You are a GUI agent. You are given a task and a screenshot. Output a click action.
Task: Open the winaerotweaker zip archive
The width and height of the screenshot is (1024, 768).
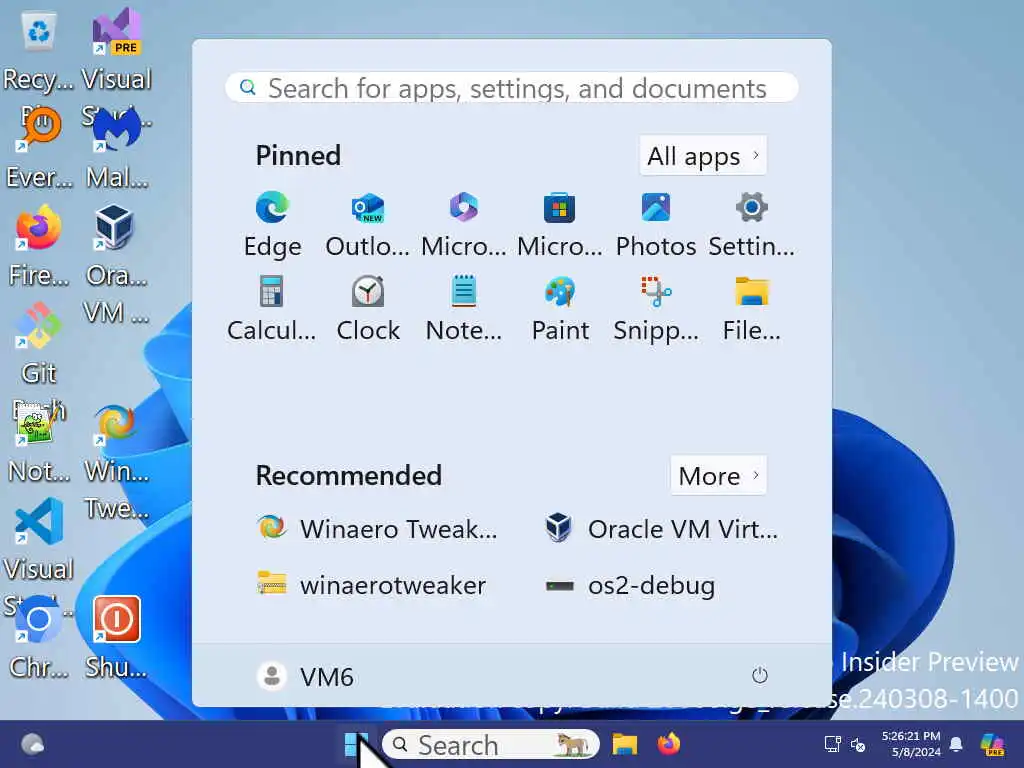[372, 584]
